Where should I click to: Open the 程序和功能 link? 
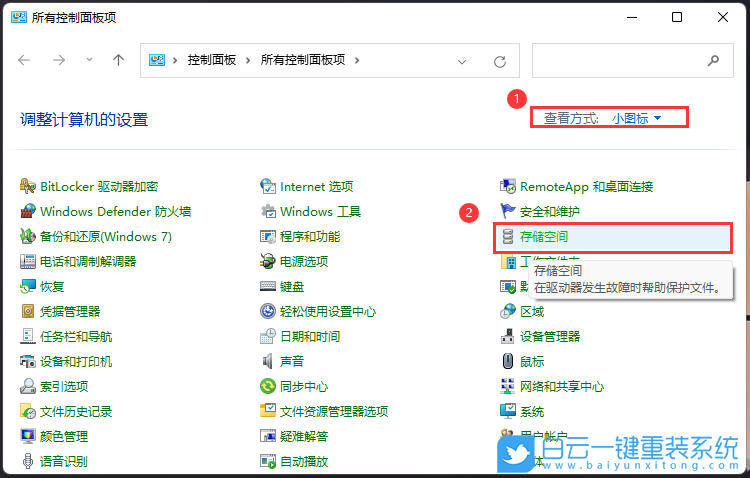click(310, 236)
